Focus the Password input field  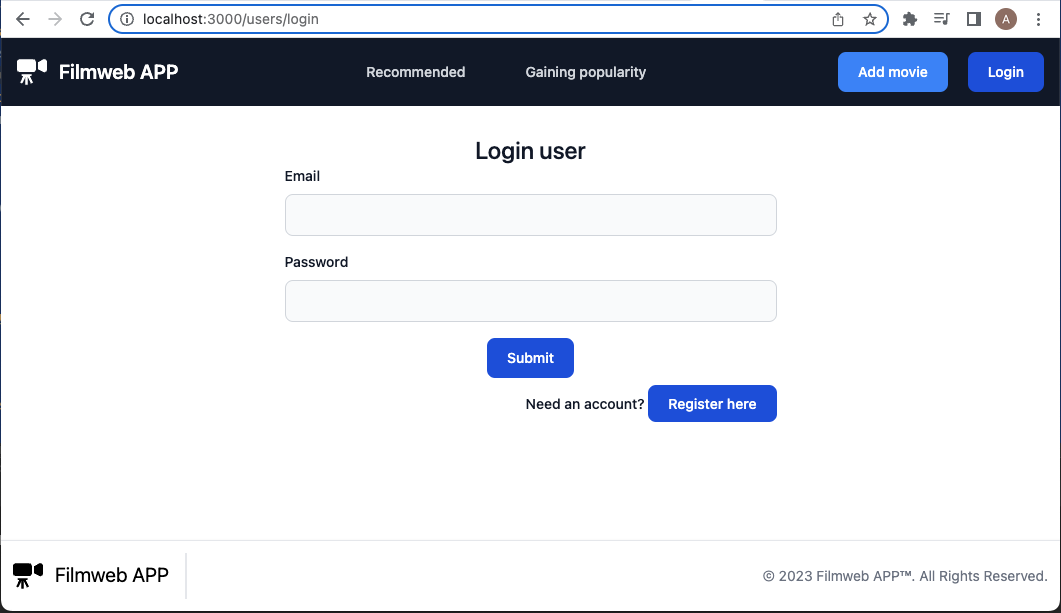click(530, 301)
